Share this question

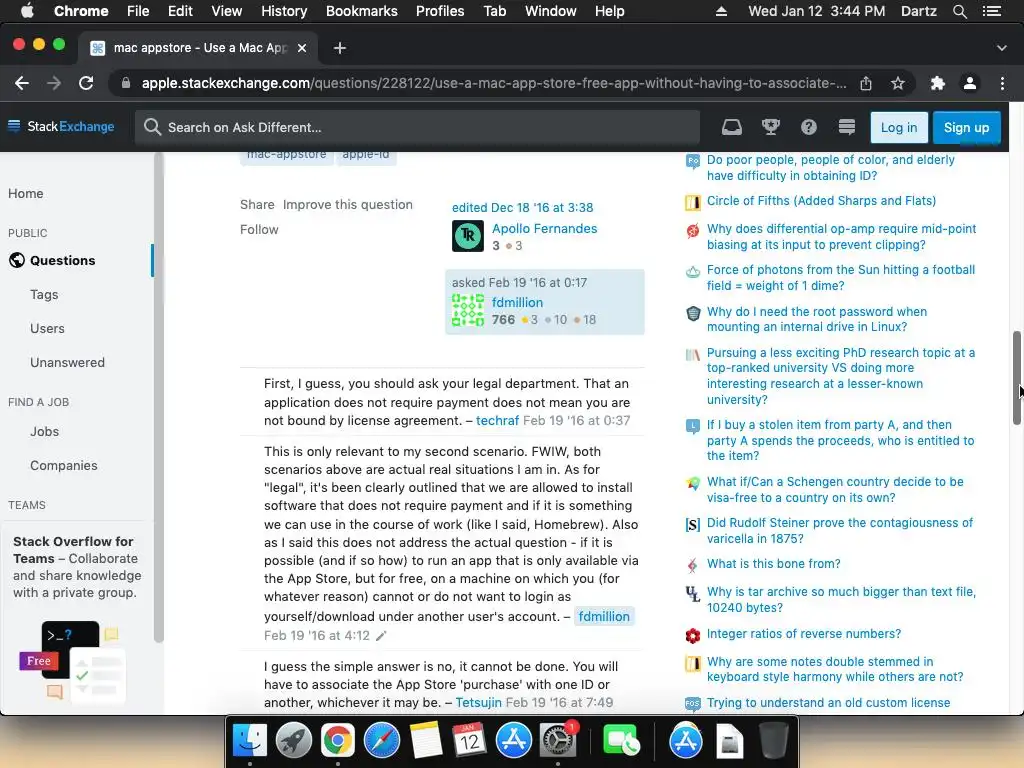coord(257,204)
